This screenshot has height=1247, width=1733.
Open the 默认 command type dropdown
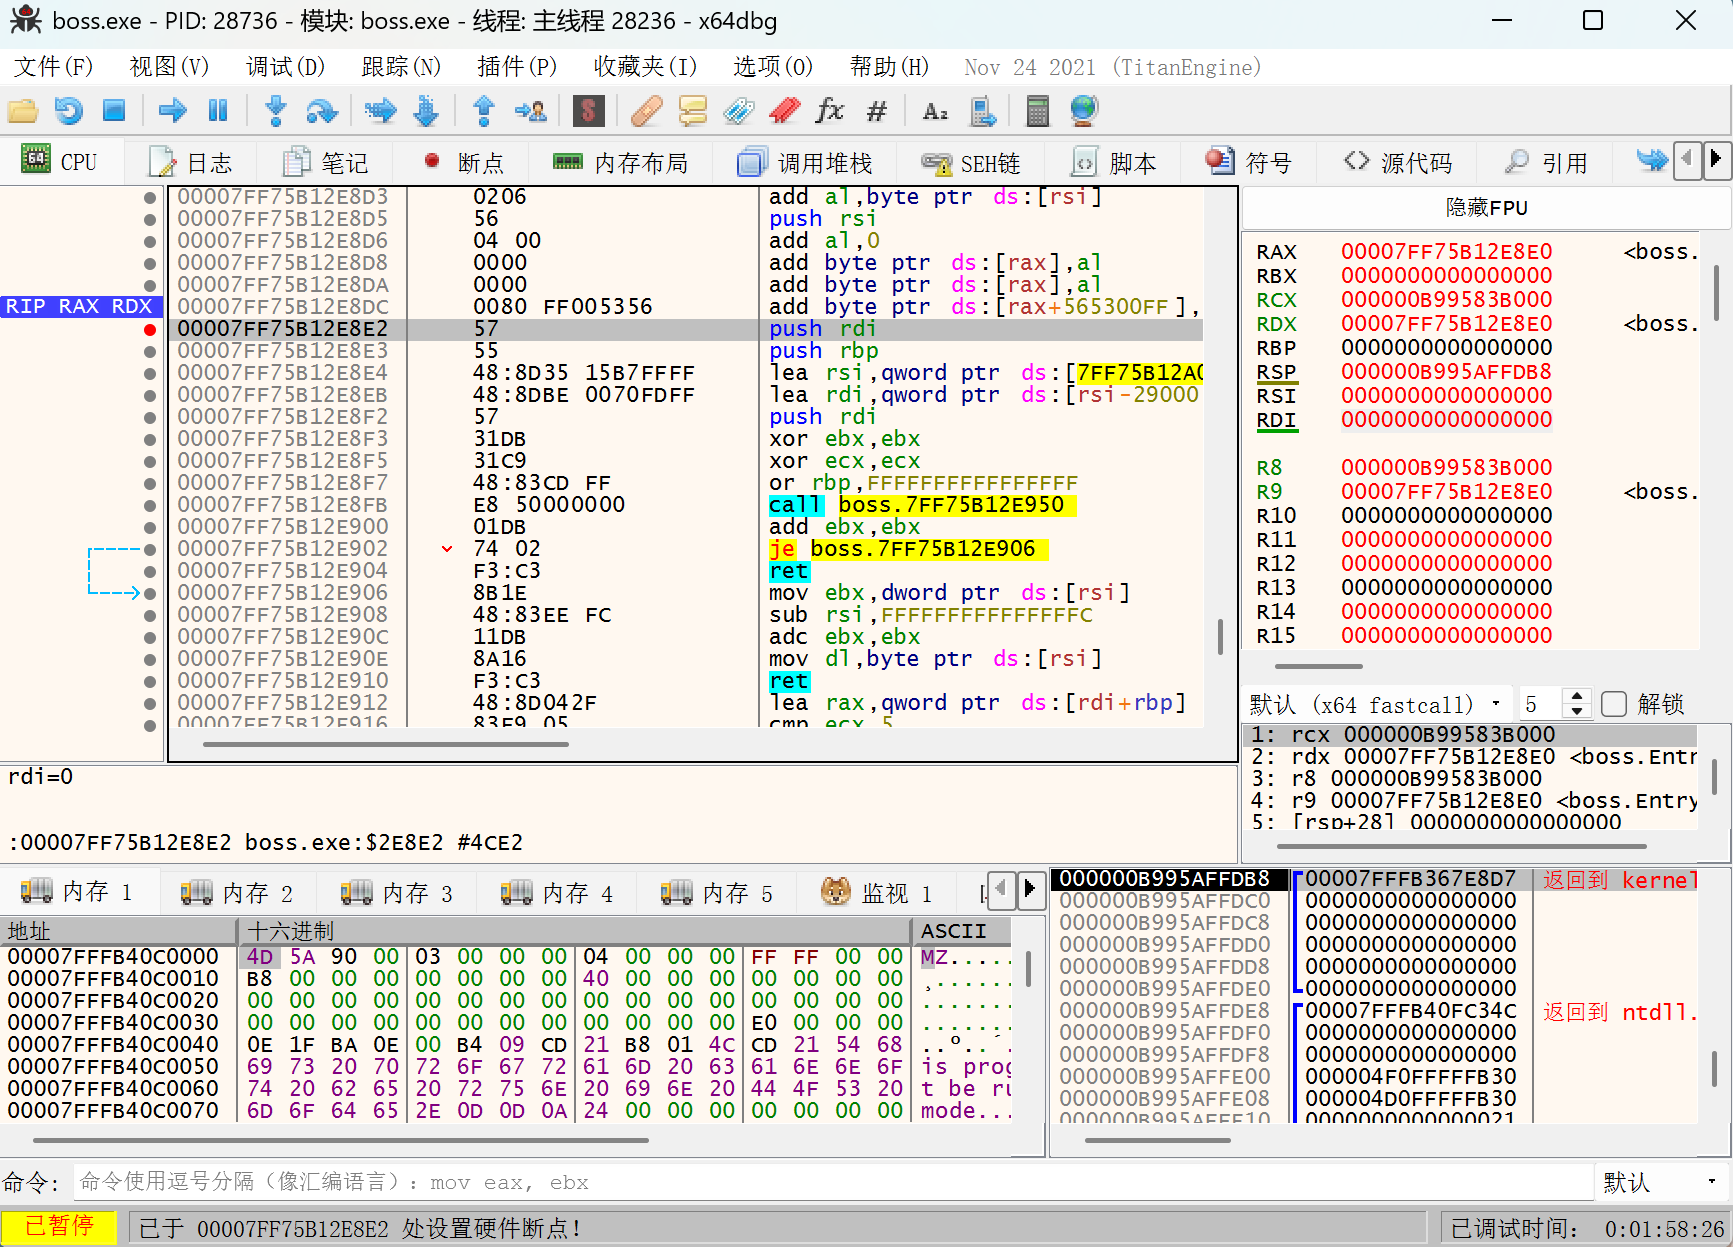tap(1661, 1182)
